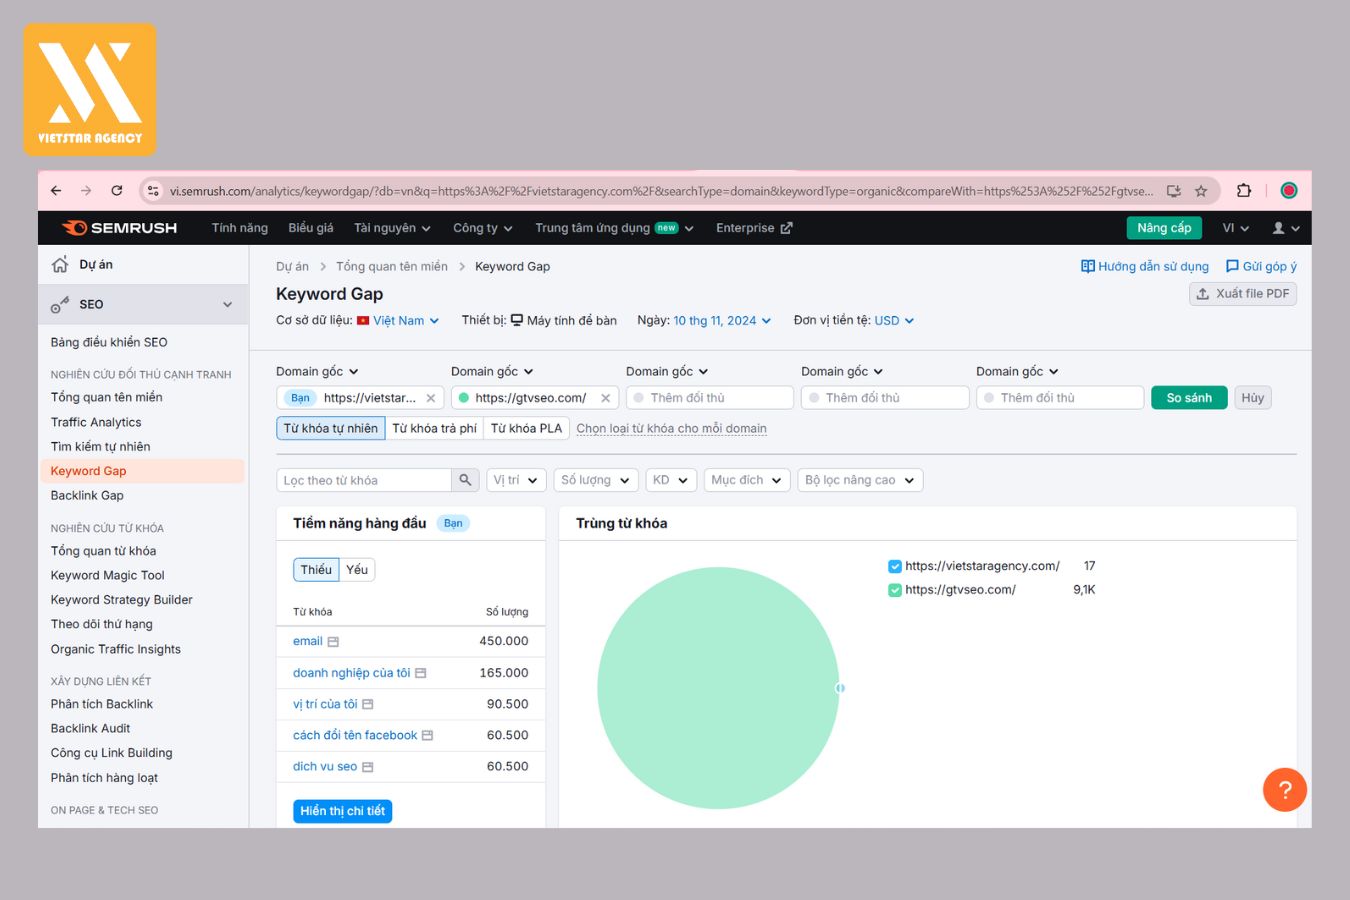The height and width of the screenshot is (900, 1350).
Task: Click the third domain Thêm đối thủ field
Action: [x=710, y=398]
